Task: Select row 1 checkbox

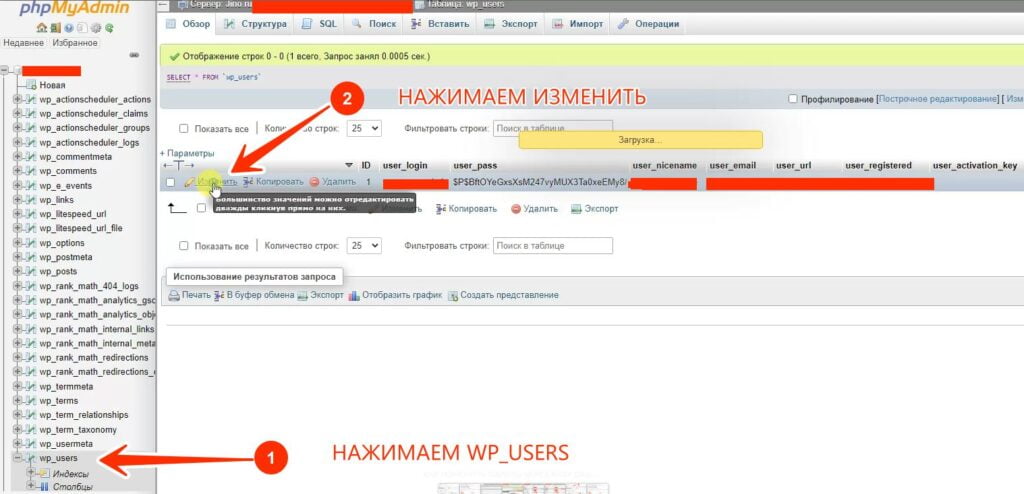Action: click(x=170, y=182)
